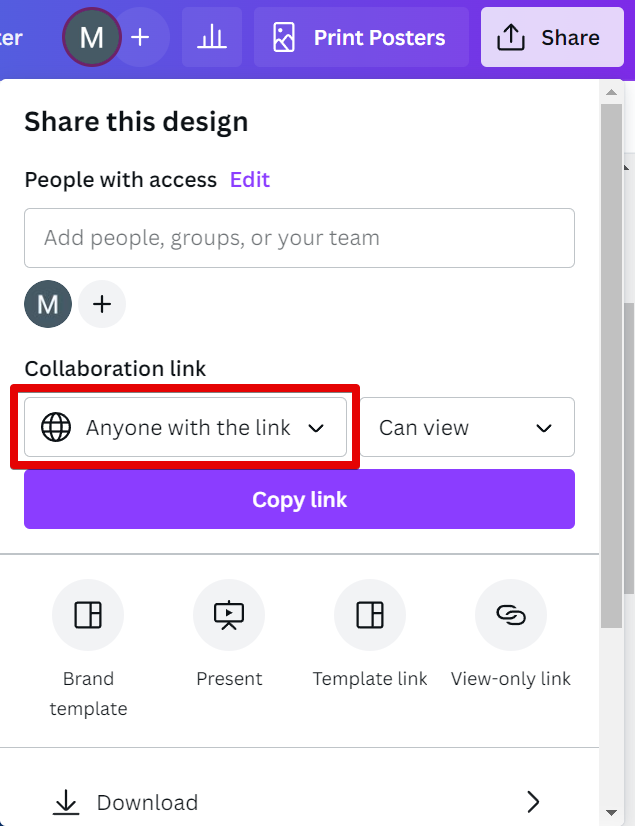
Task: Open the Brand template icon
Action: click(88, 615)
